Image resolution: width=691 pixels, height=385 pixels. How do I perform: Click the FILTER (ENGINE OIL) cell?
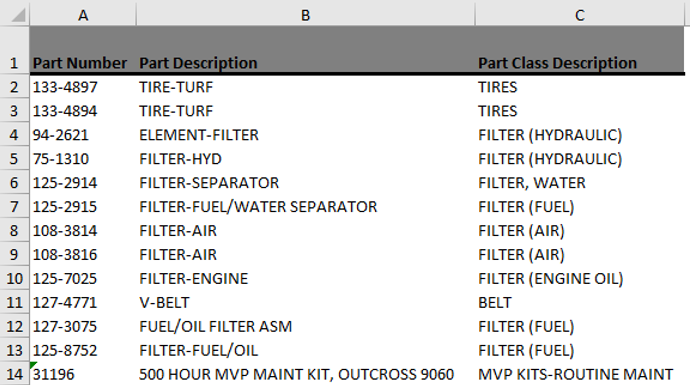pyautogui.click(x=580, y=278)
